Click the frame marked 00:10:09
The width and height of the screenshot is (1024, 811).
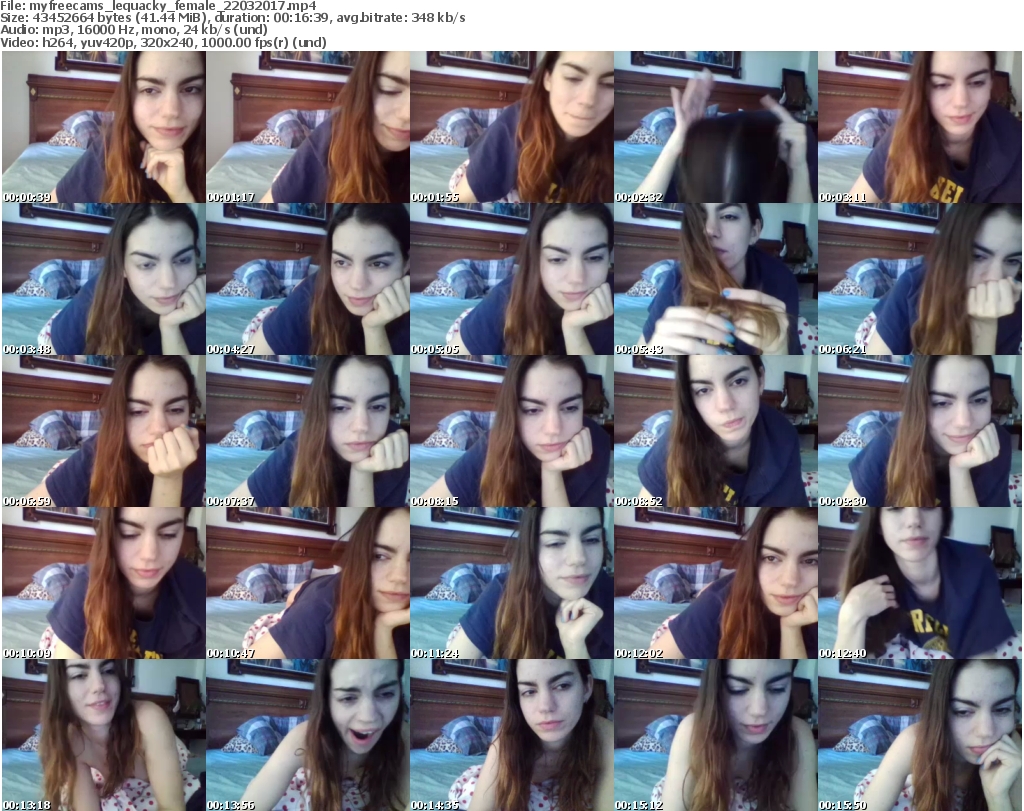coord(104,583)
